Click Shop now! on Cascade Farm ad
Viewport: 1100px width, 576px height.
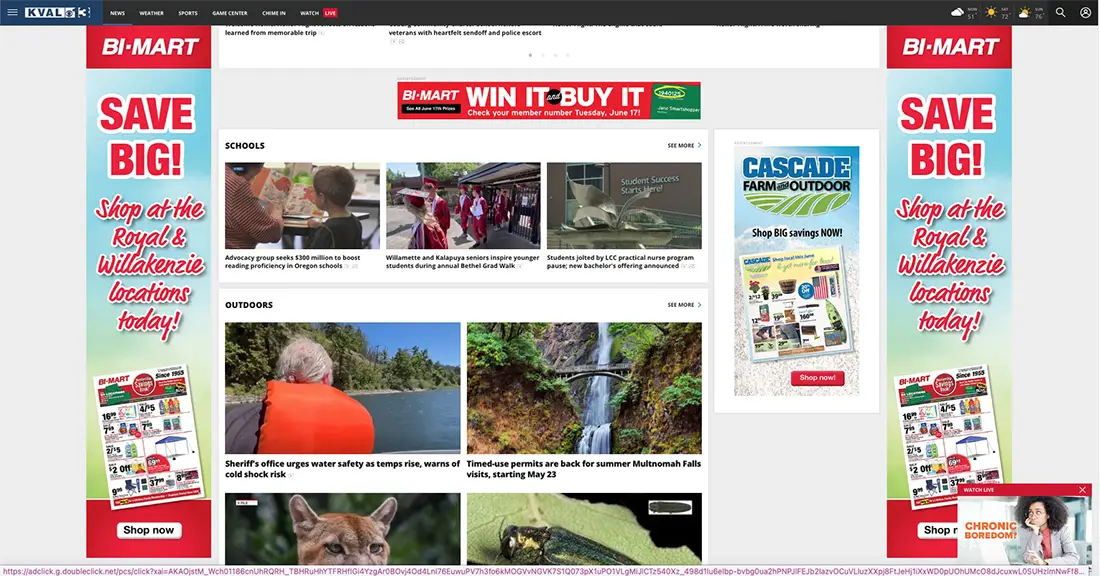pos(817,377)
